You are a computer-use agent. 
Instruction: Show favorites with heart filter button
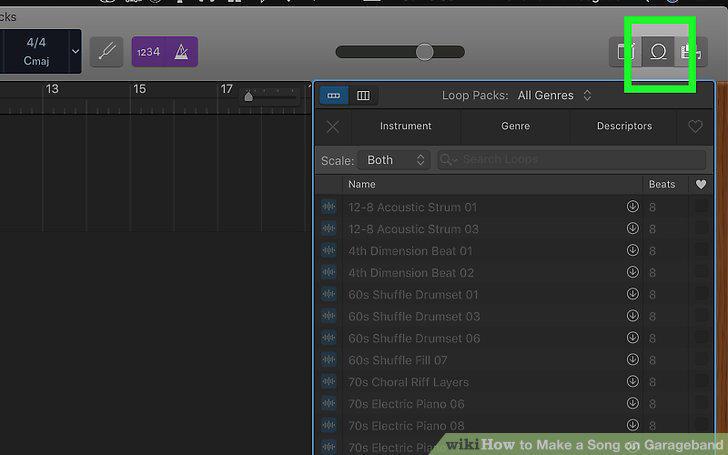pyautogui.click(x=695, y=126)
